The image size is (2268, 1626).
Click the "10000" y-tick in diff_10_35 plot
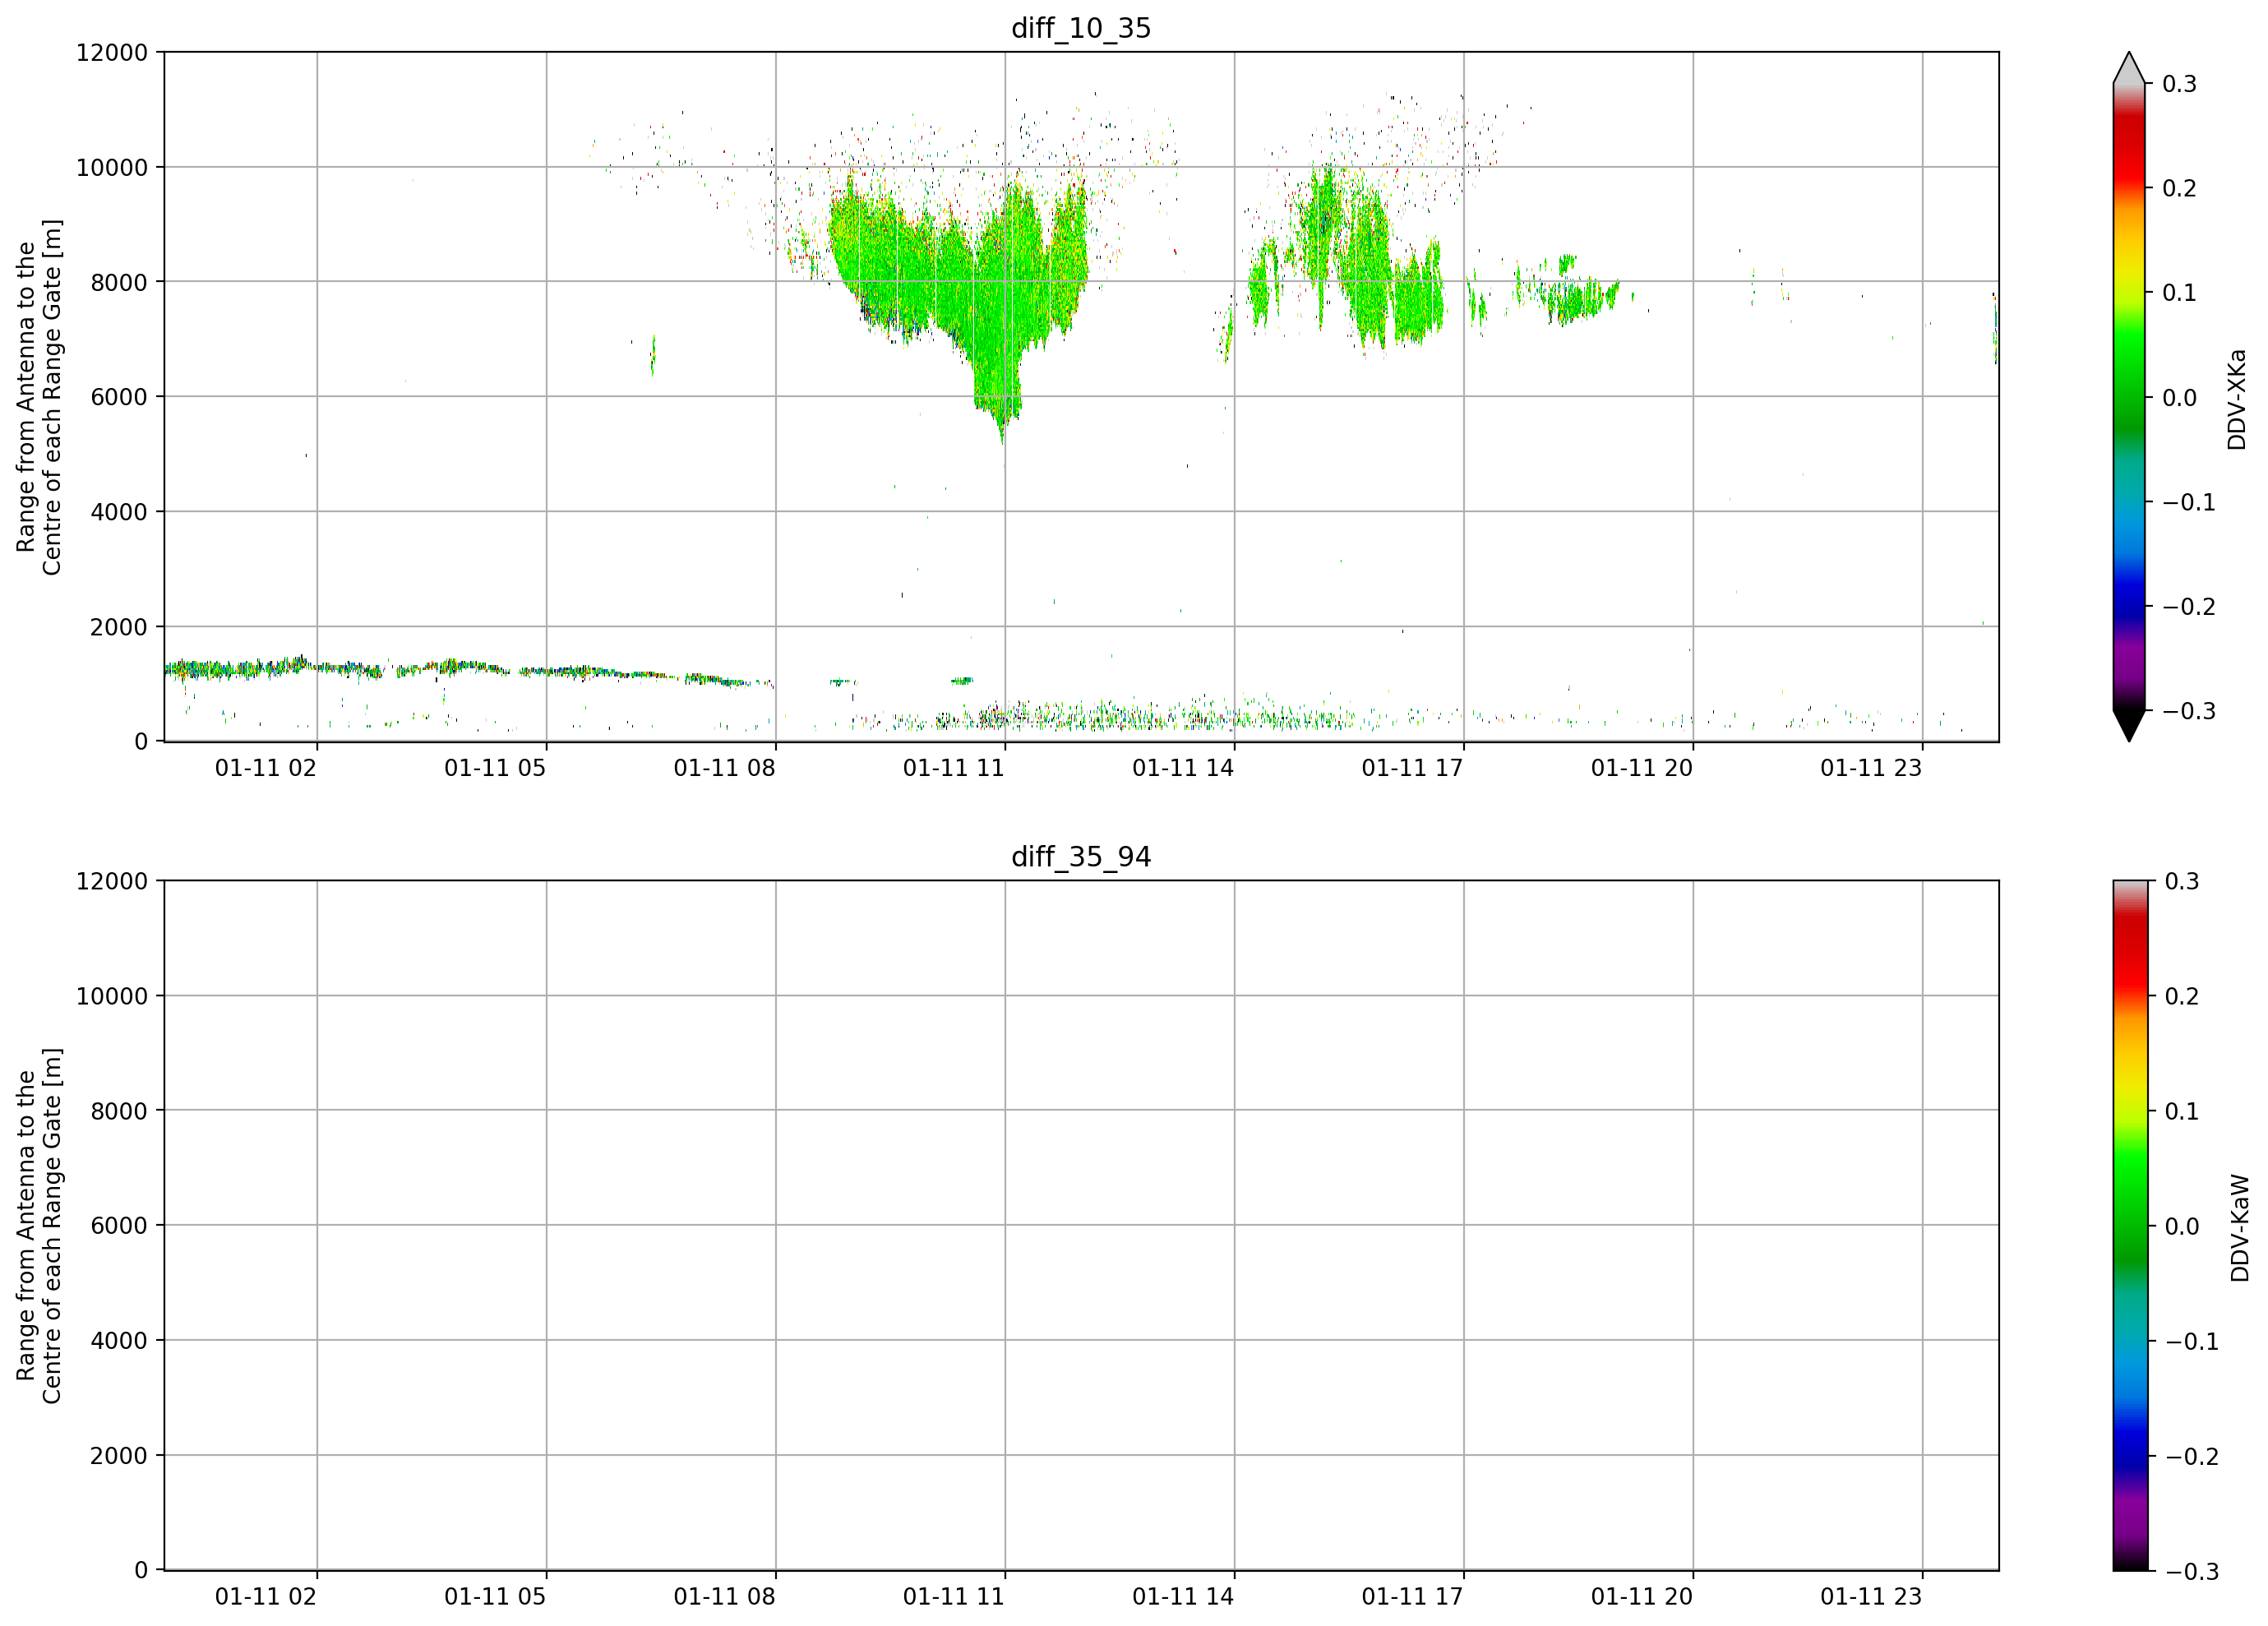112,168
